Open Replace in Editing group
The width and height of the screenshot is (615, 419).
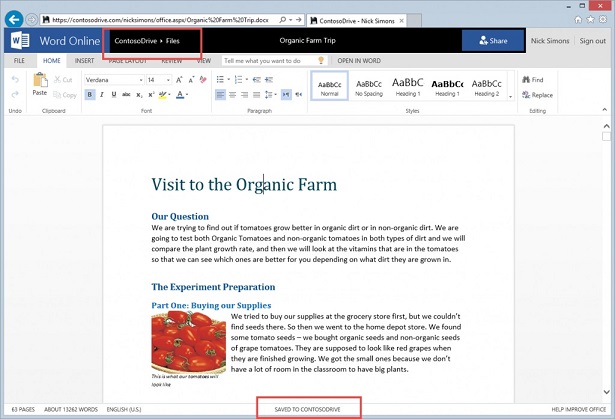[x=537, y=95]
